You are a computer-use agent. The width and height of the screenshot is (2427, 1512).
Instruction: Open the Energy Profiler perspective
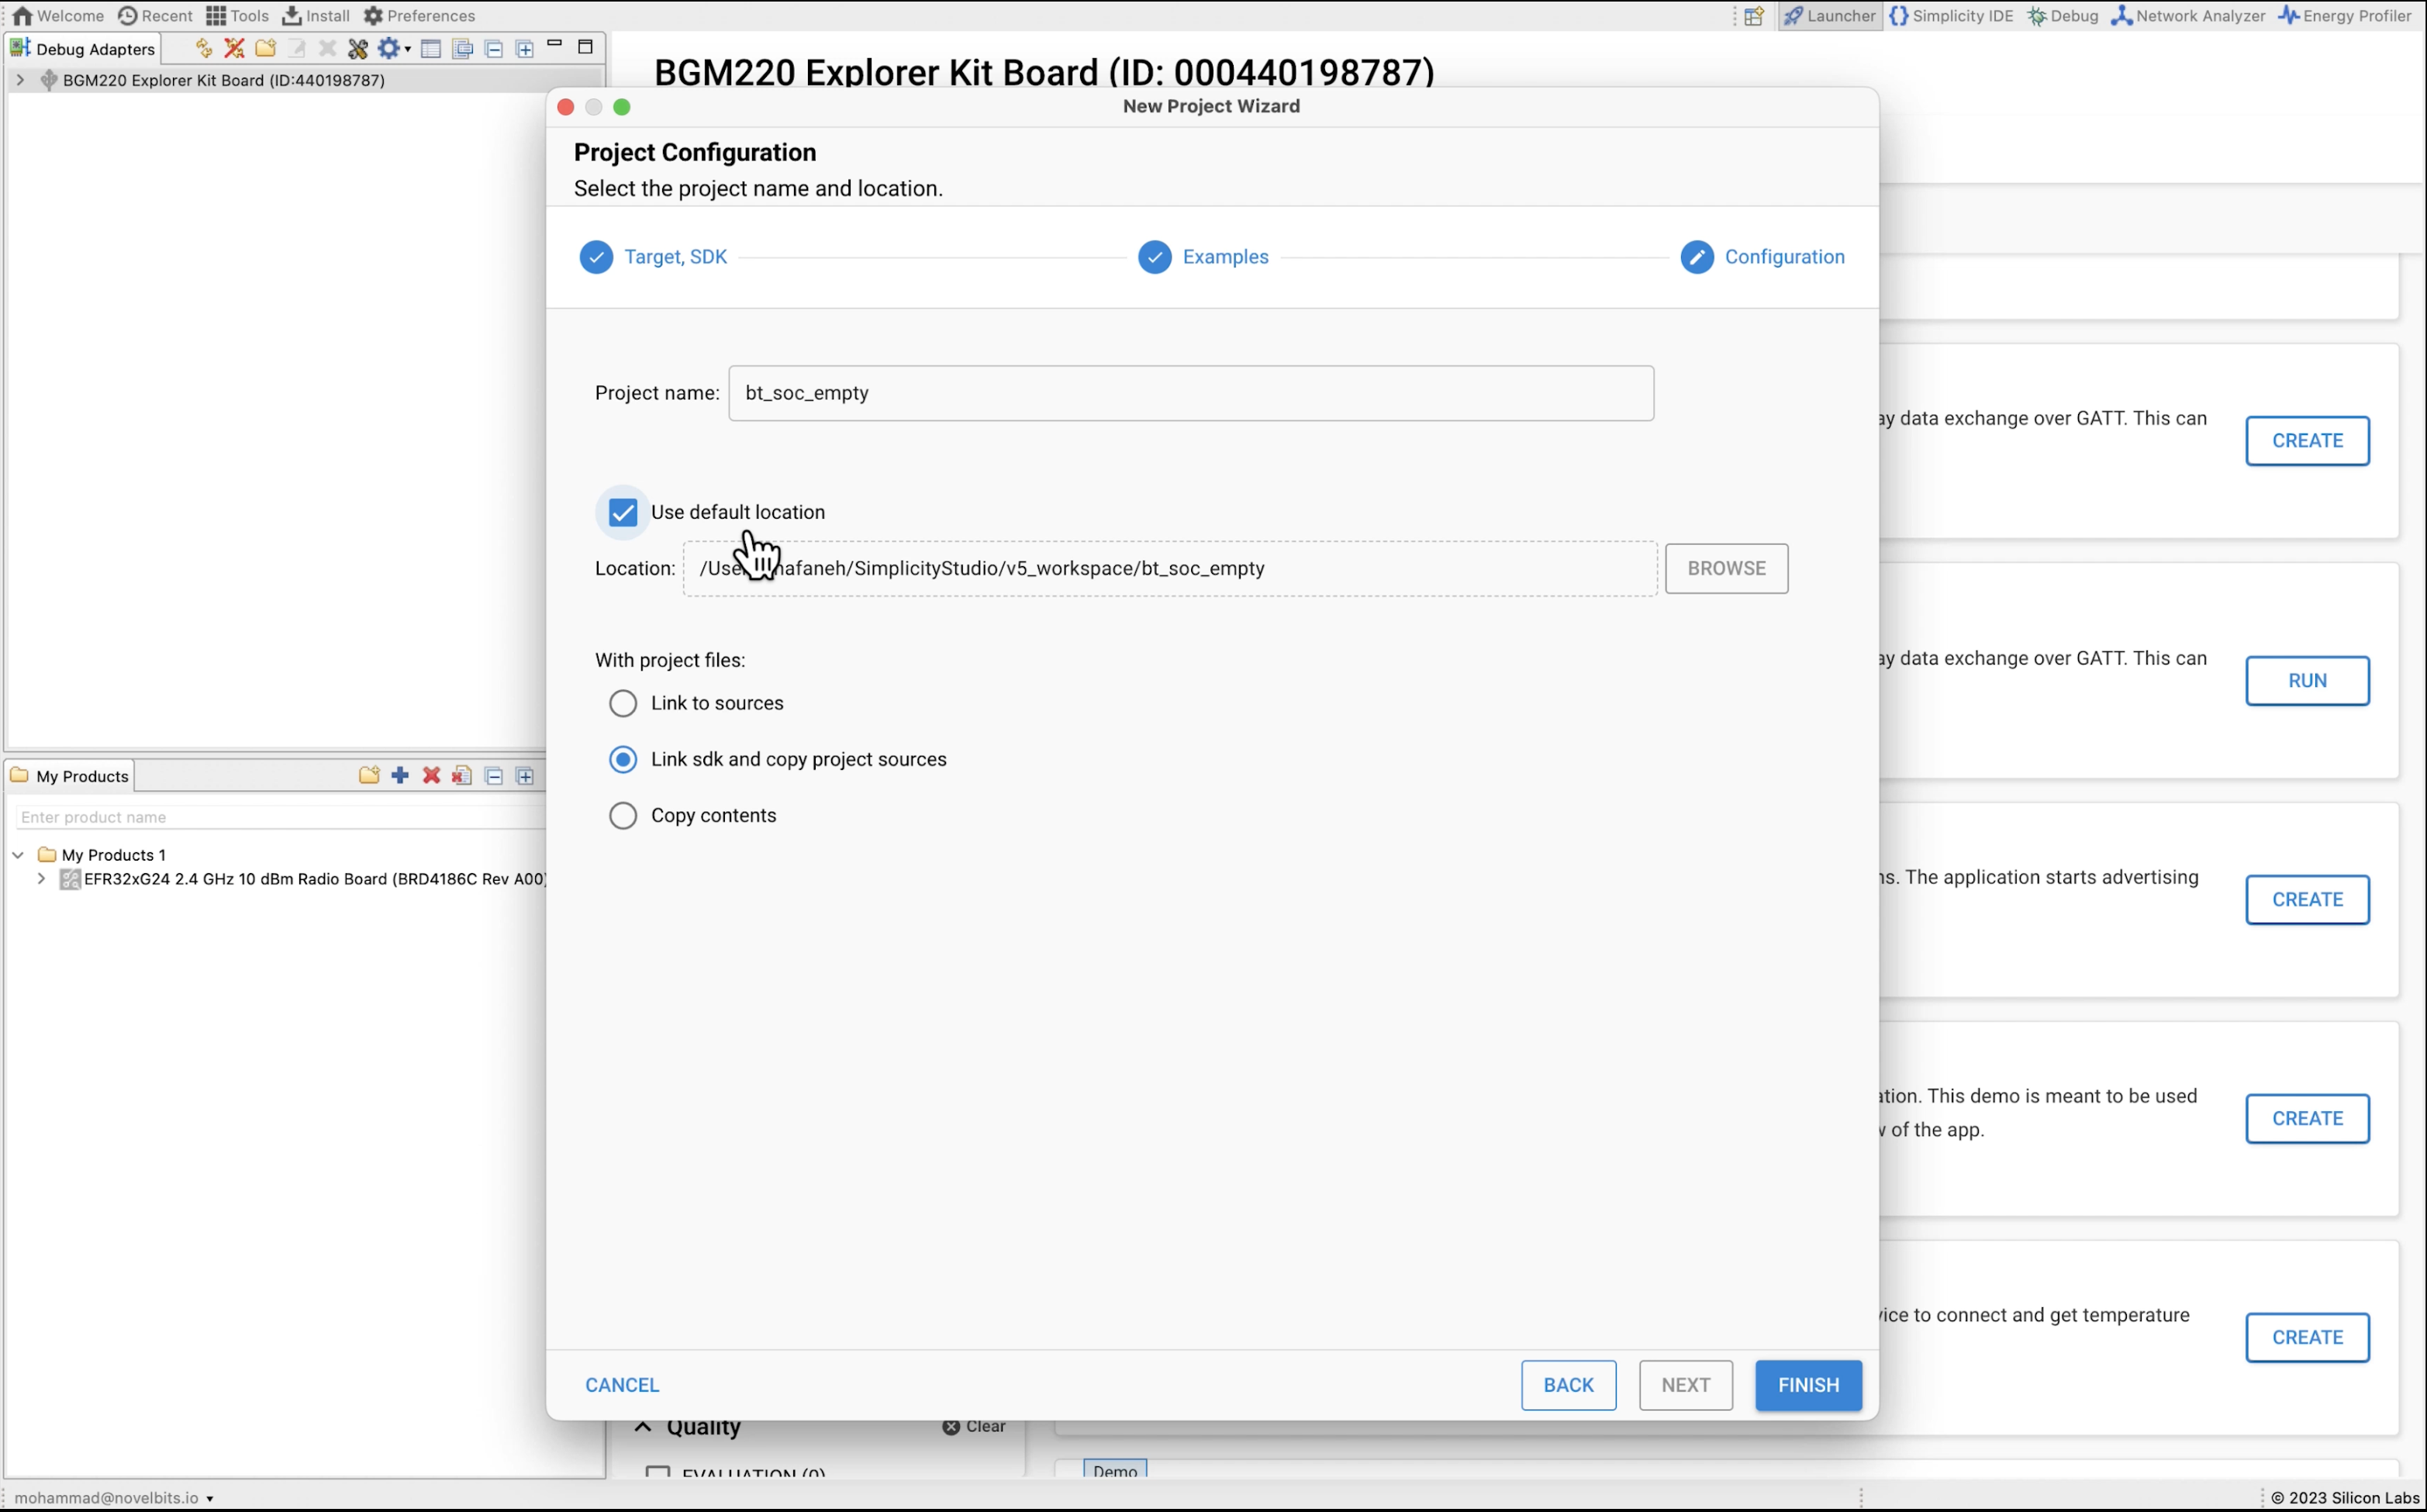(2345, 16)
